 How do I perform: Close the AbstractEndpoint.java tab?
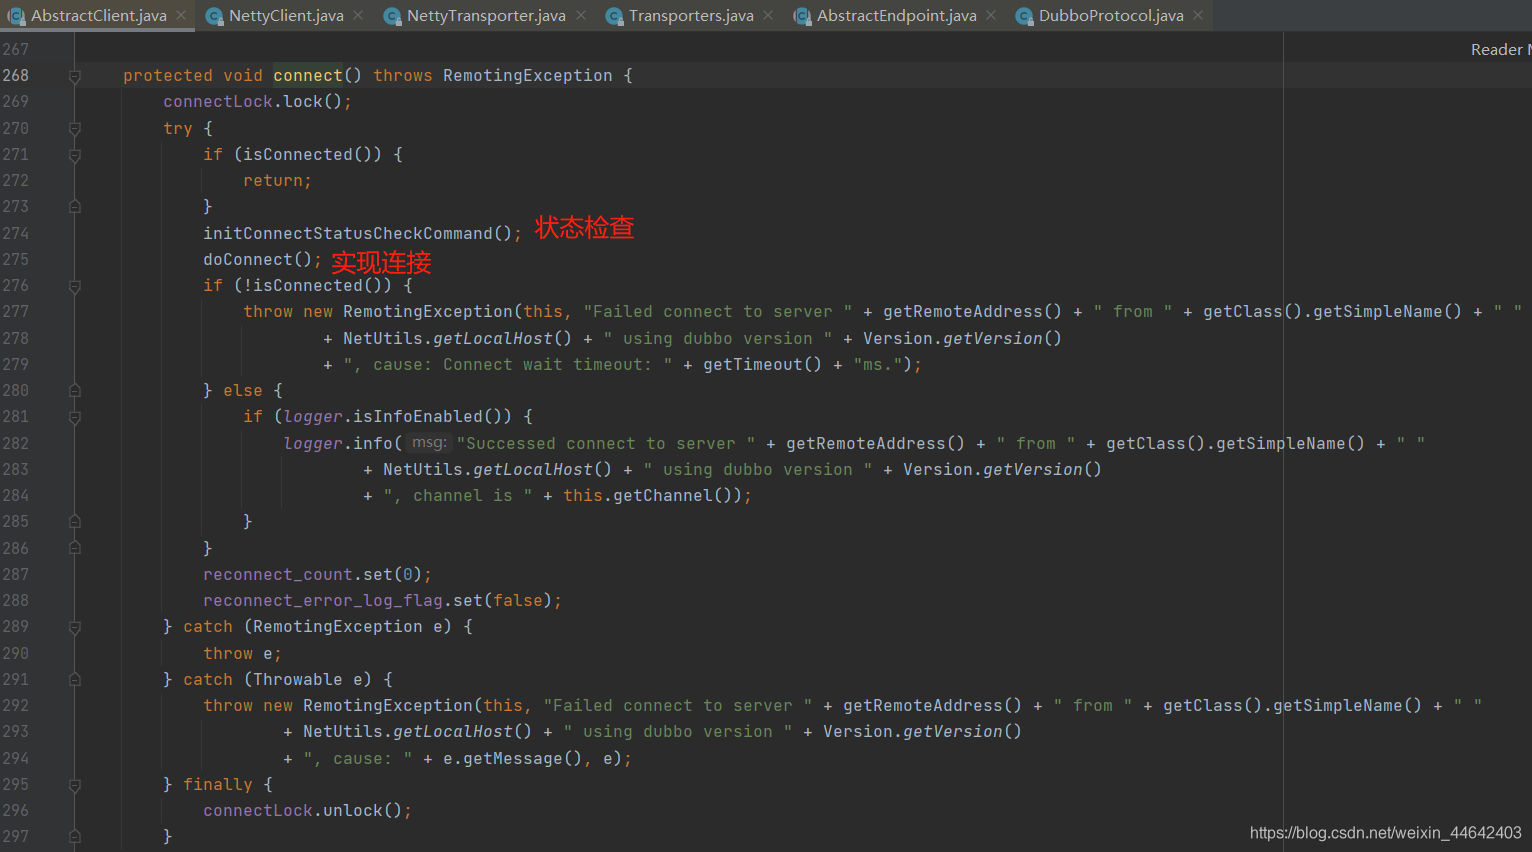991,16
